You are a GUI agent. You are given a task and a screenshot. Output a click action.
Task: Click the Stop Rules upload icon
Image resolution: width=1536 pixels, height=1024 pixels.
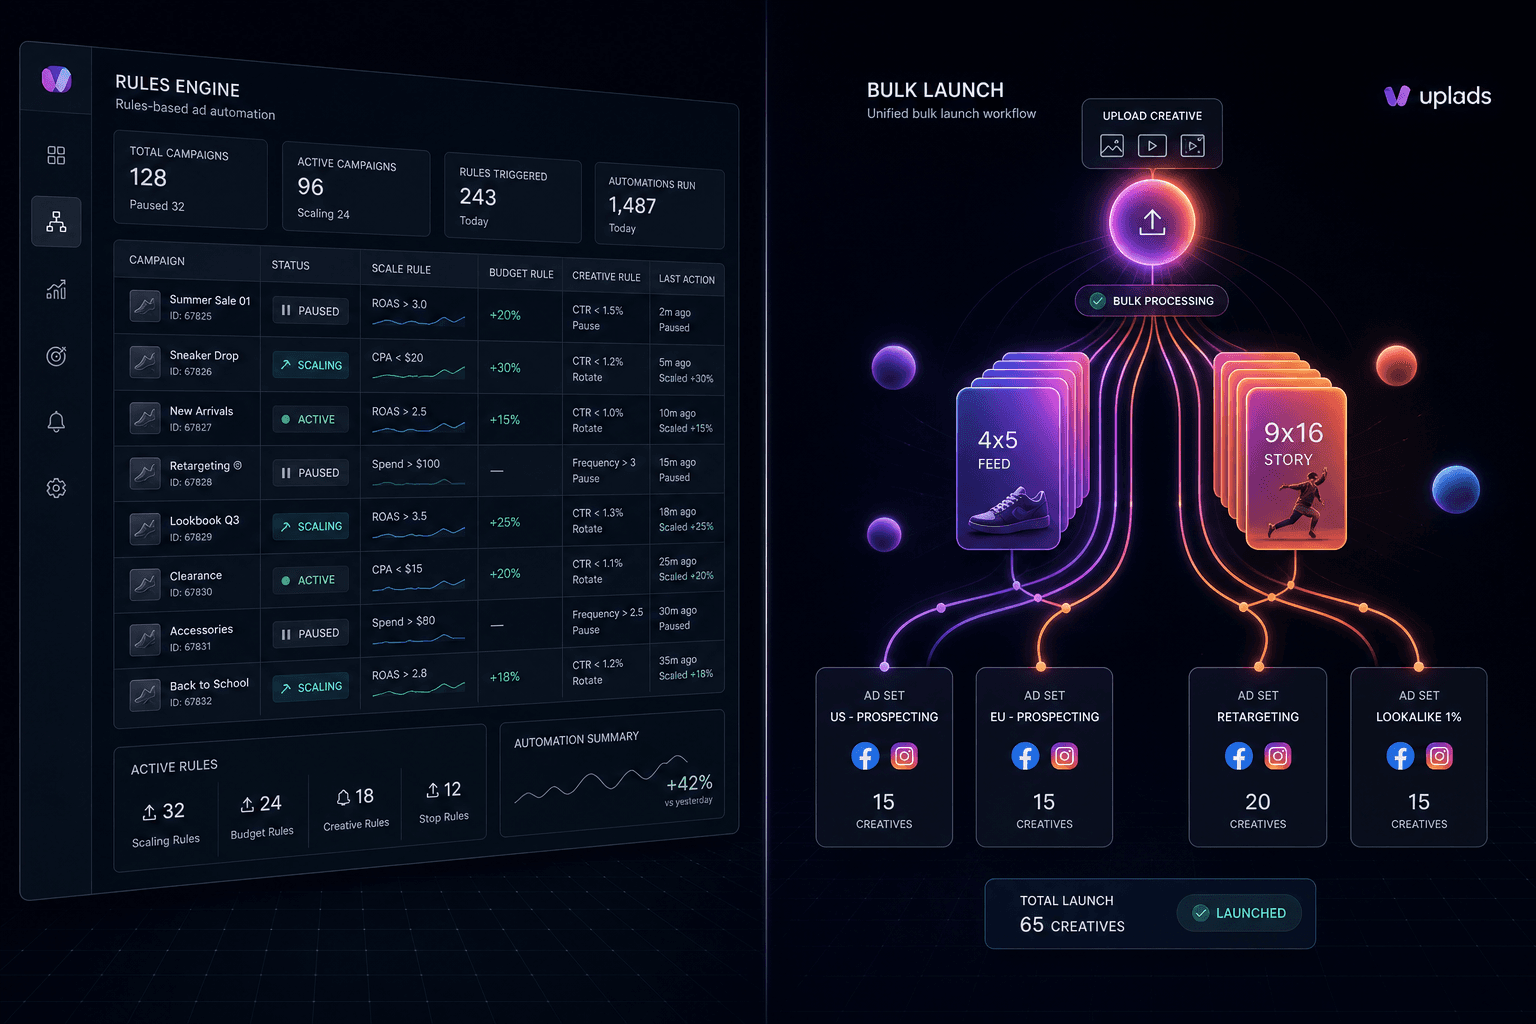(432, 790)
